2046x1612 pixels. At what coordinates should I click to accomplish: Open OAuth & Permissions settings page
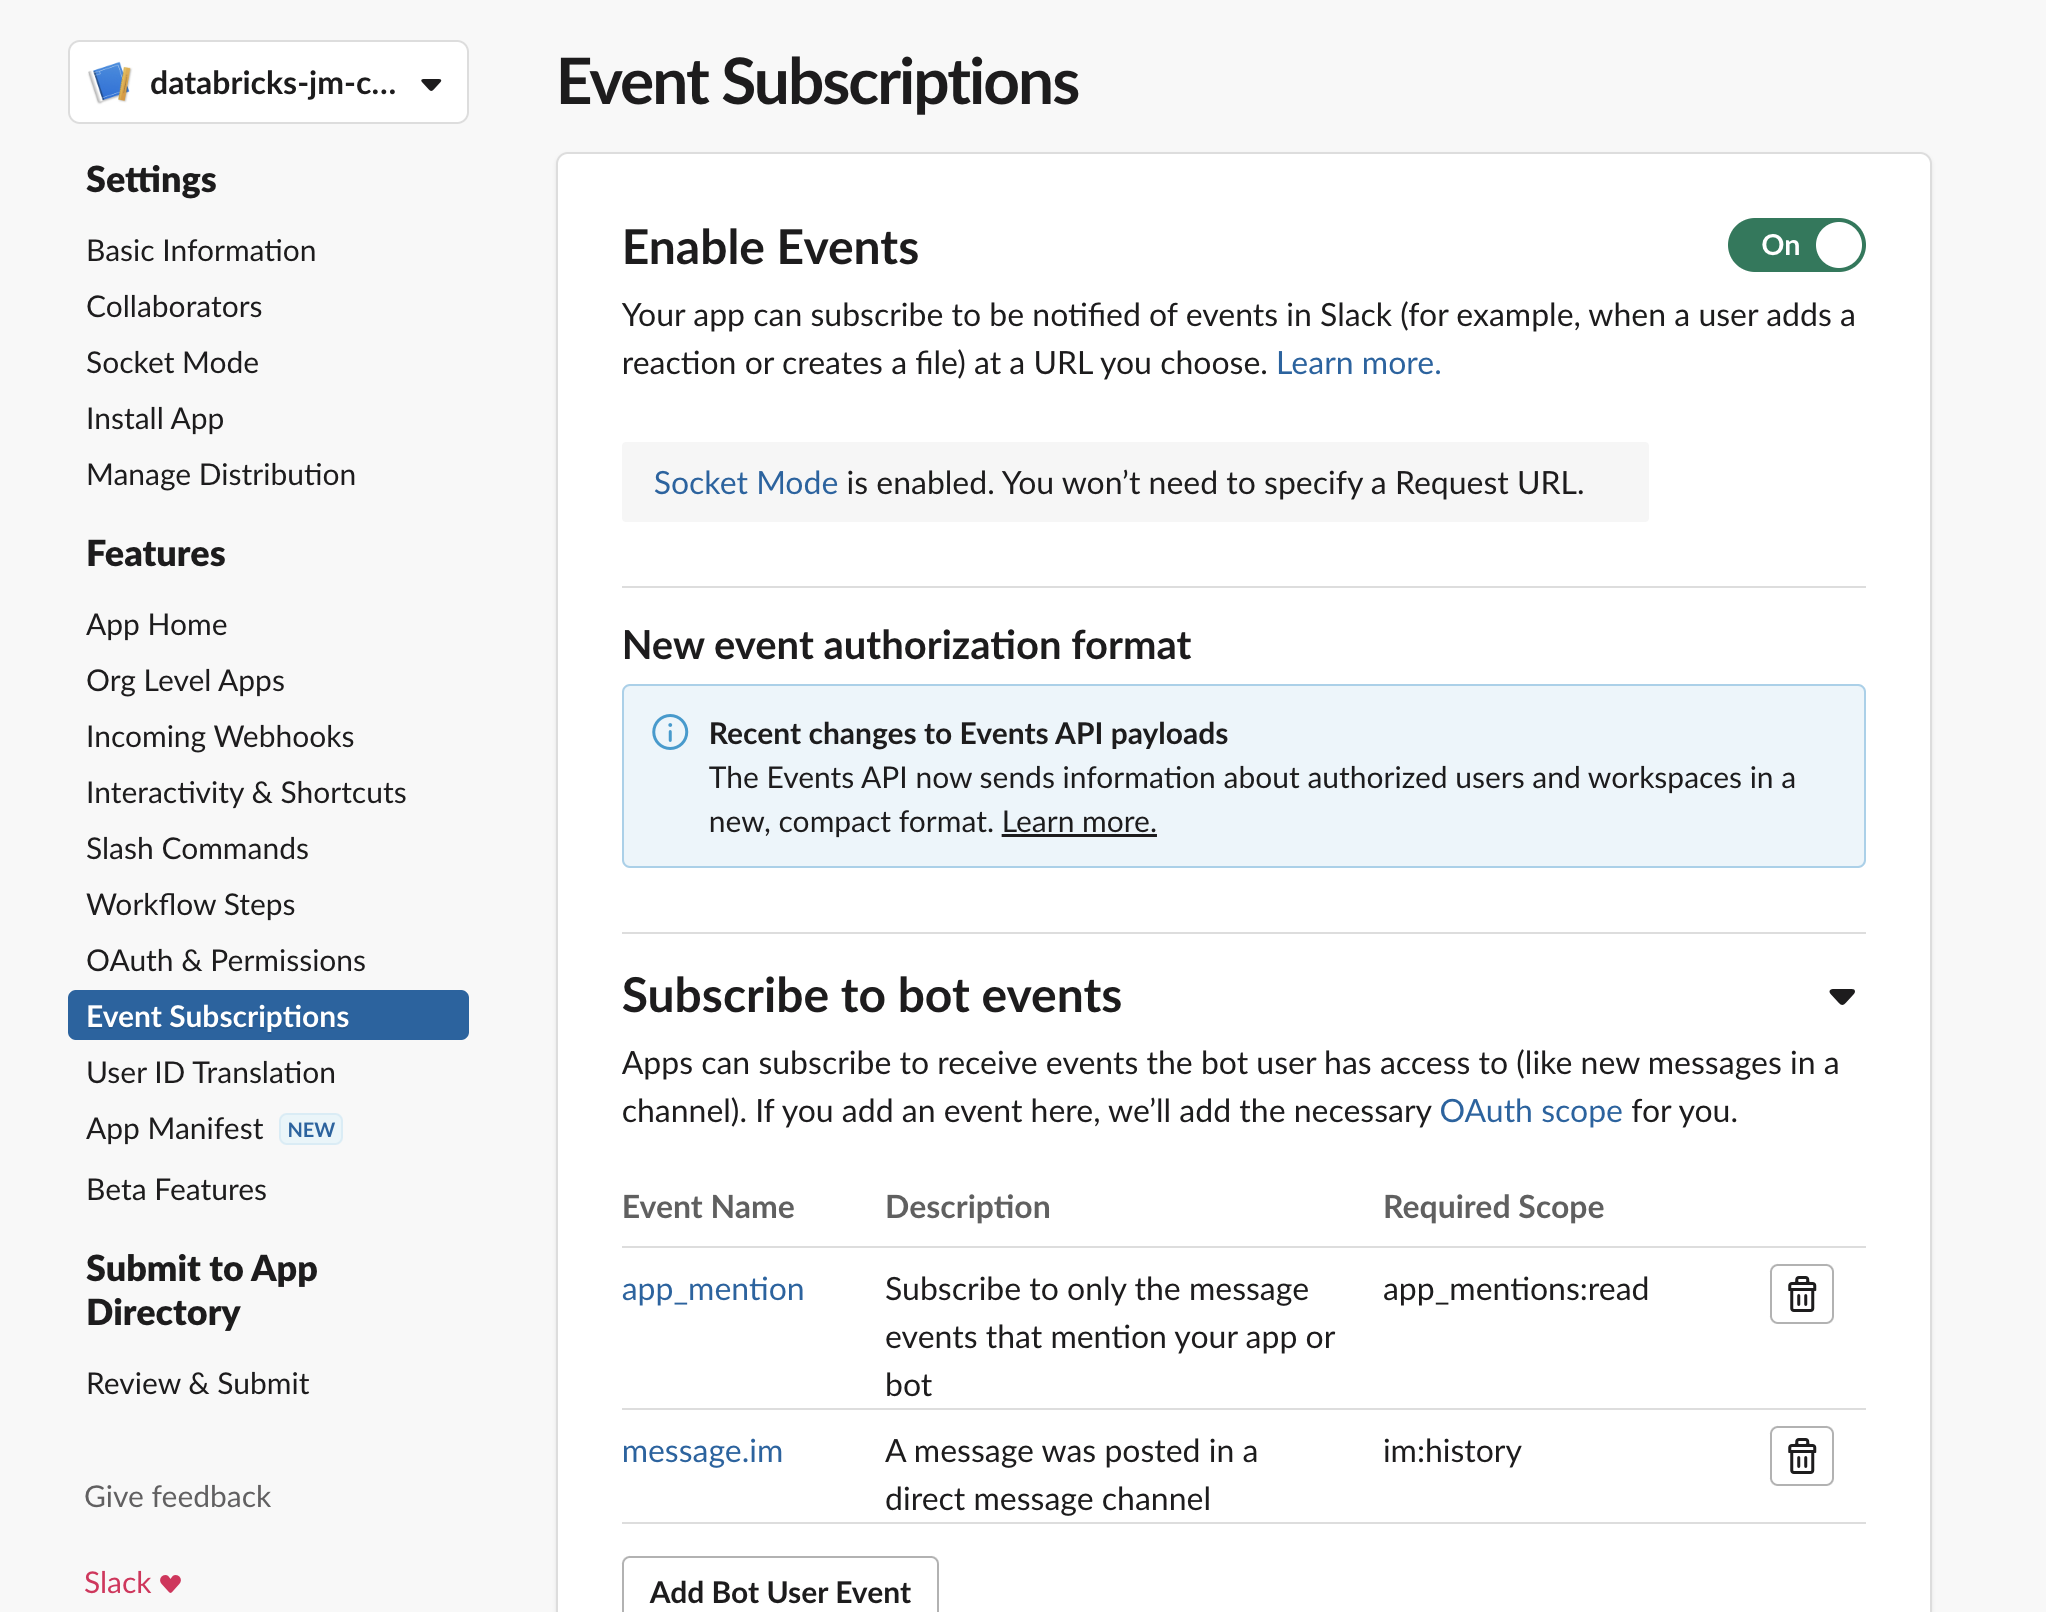click(x=226, y=960)
